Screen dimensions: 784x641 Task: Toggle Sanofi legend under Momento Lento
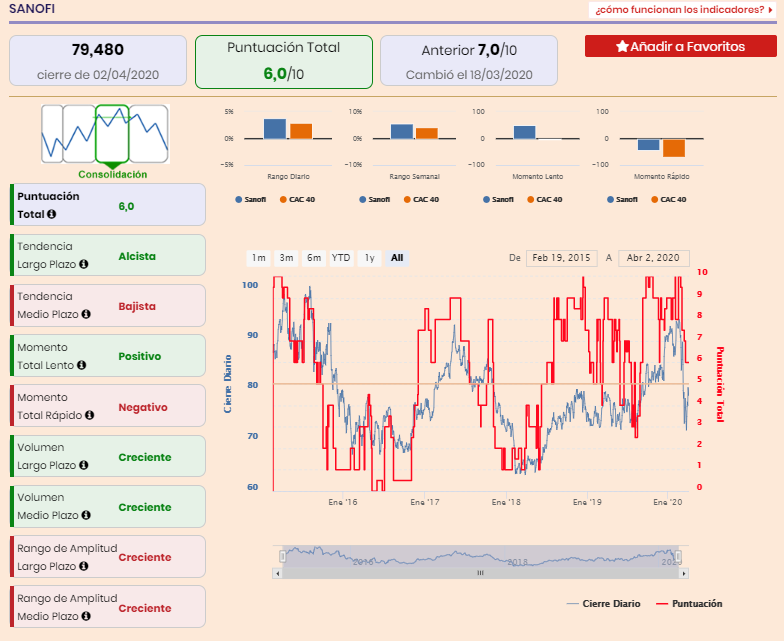[x=498, y=200]
